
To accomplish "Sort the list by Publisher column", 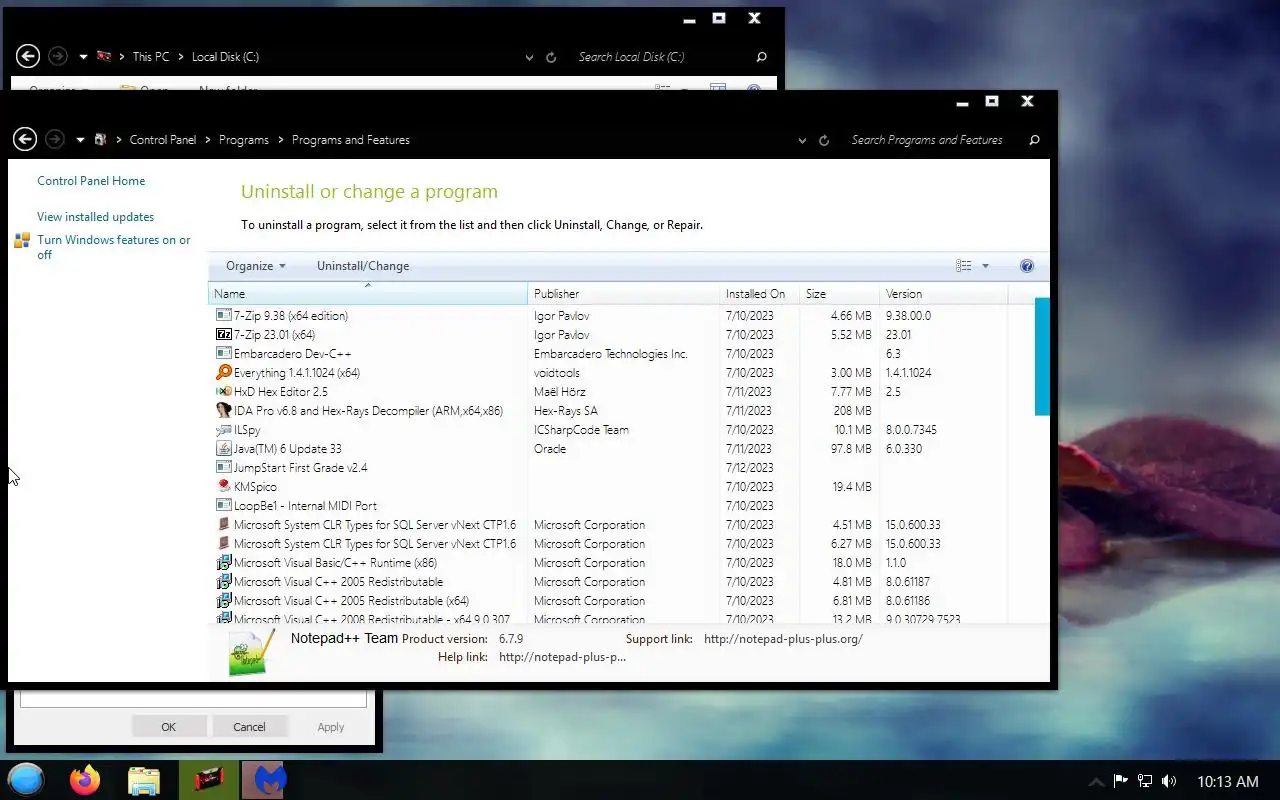I will pyautogui.click(x=623, y=293).
